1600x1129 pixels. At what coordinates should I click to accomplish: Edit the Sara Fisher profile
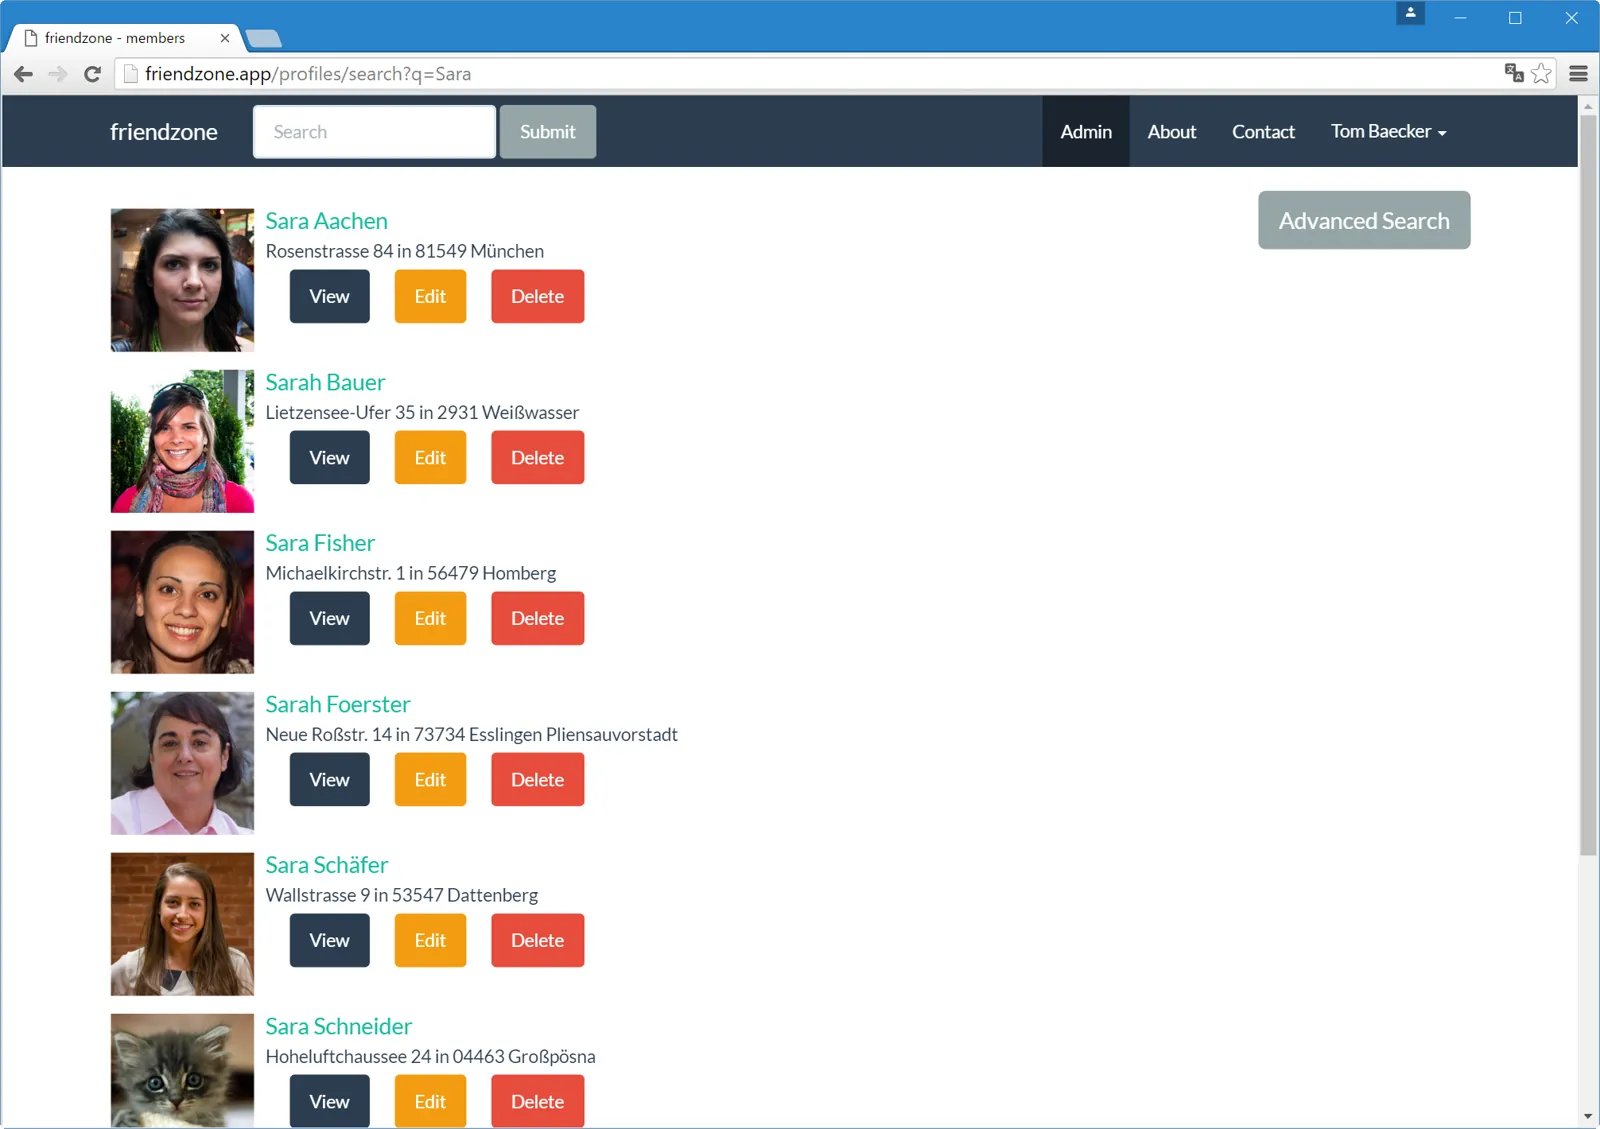tap(430, 618)
